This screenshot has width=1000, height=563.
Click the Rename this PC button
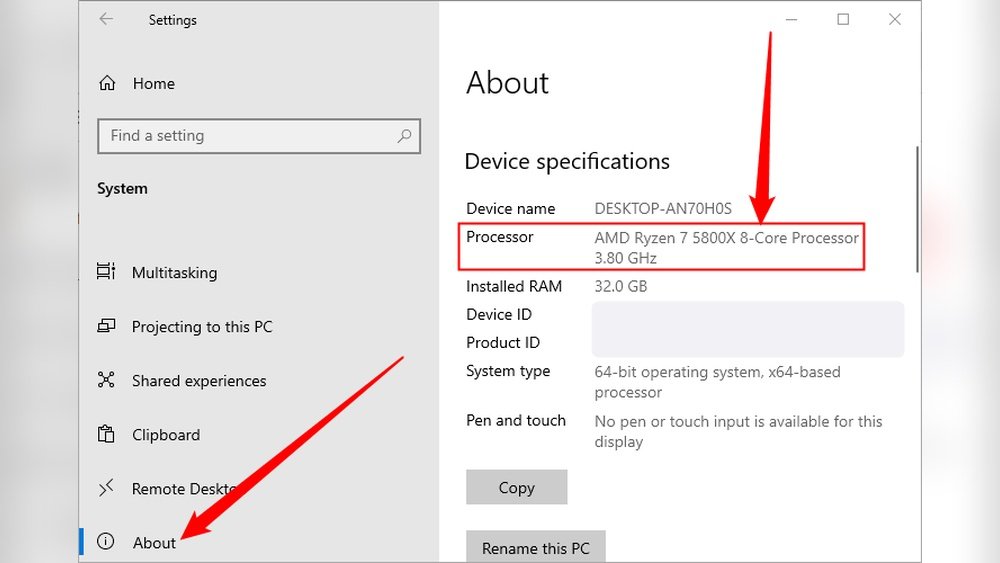[x=536, y=548]
